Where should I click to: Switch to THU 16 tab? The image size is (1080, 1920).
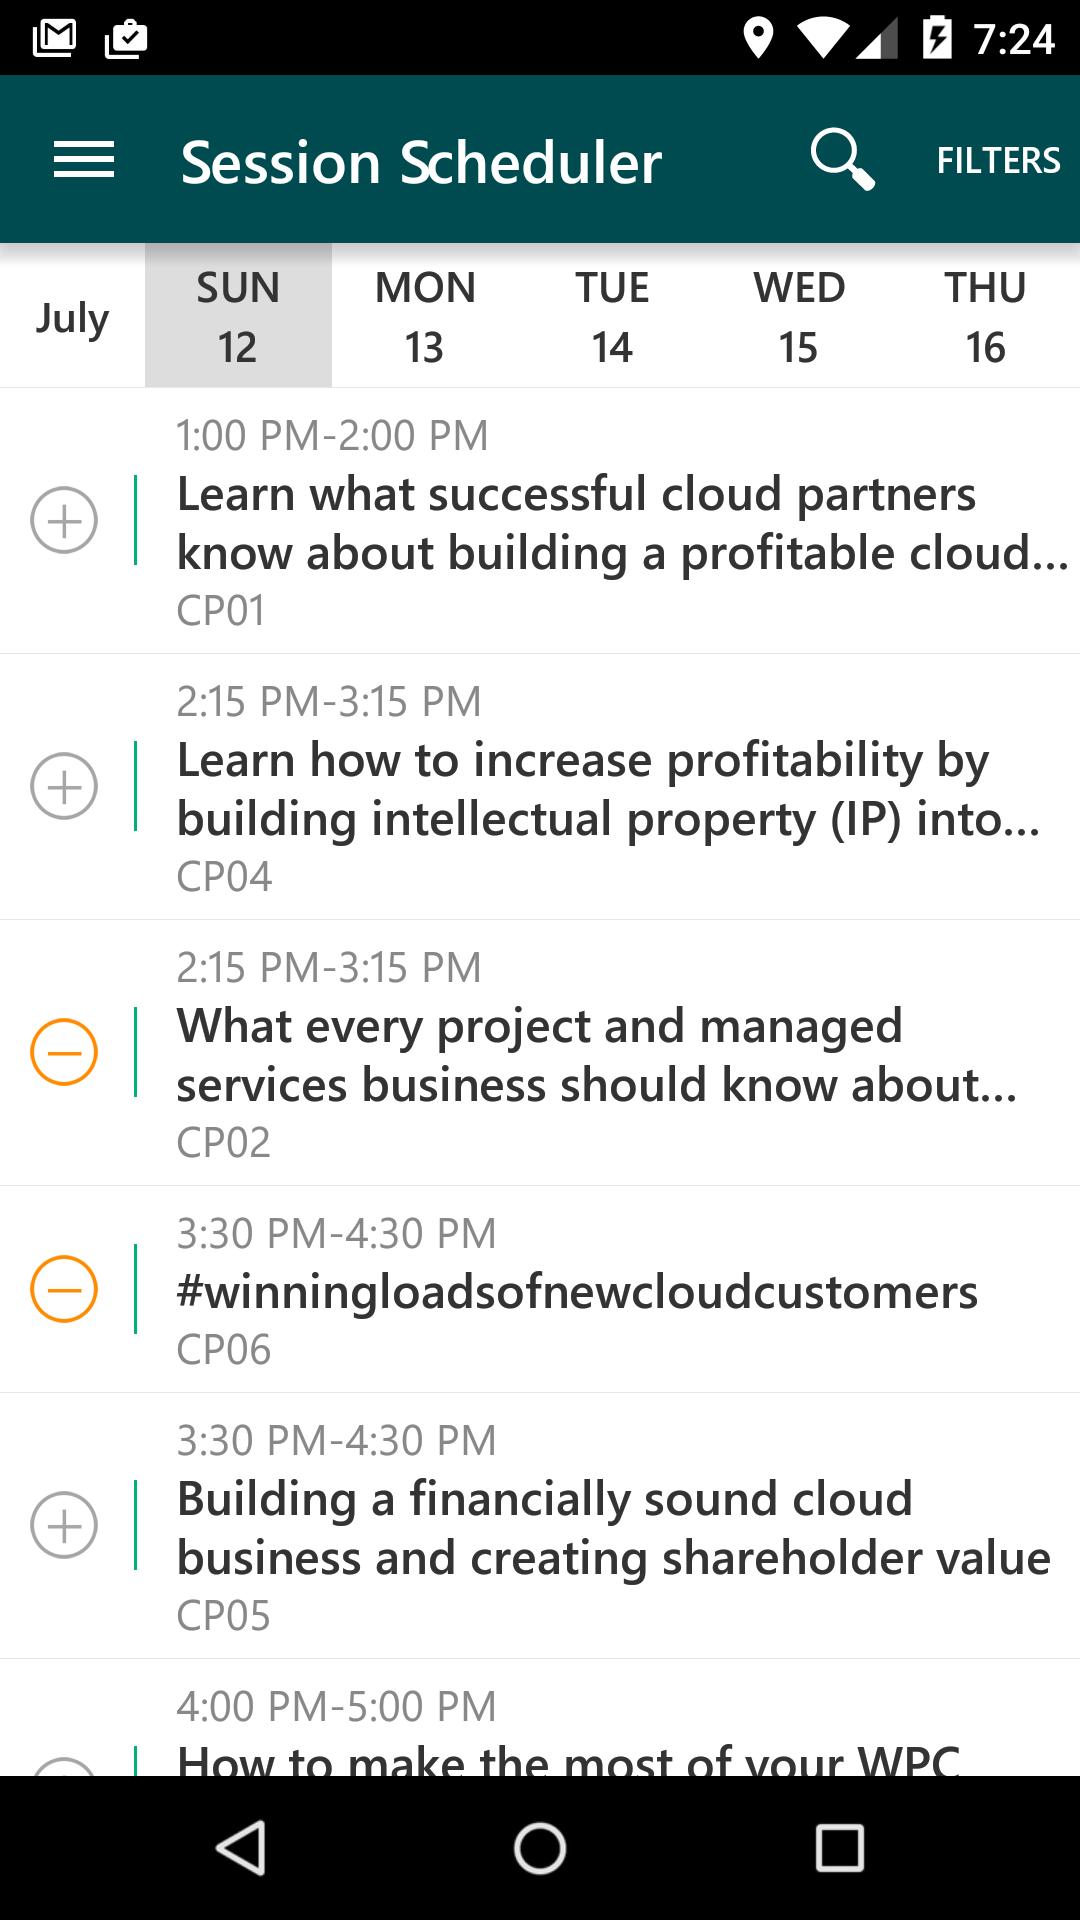986,316
